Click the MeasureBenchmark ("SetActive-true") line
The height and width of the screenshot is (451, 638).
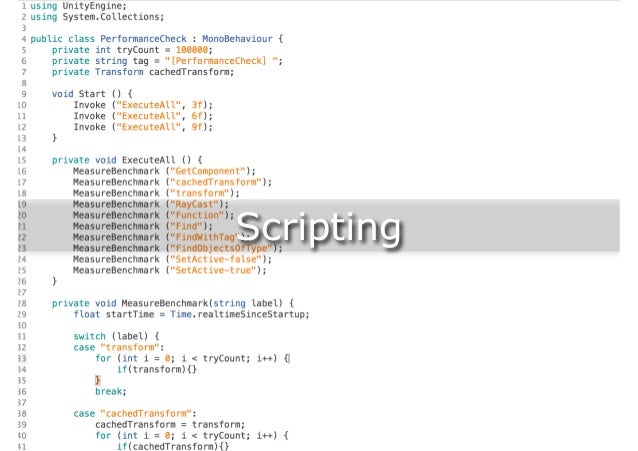170,270
